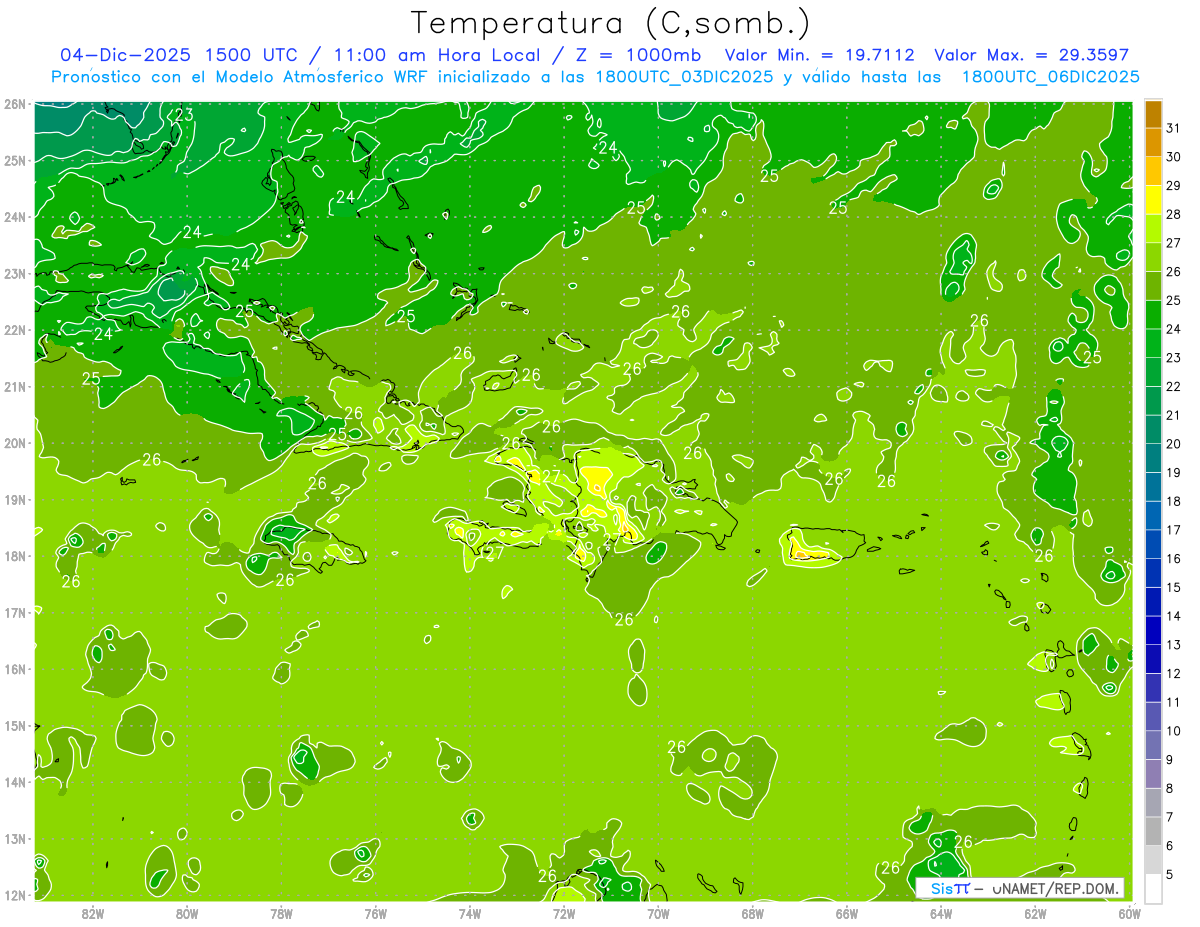Click the "23" contour label on the map
Screen dimensions: 1200x927
(x=184, y=115)
